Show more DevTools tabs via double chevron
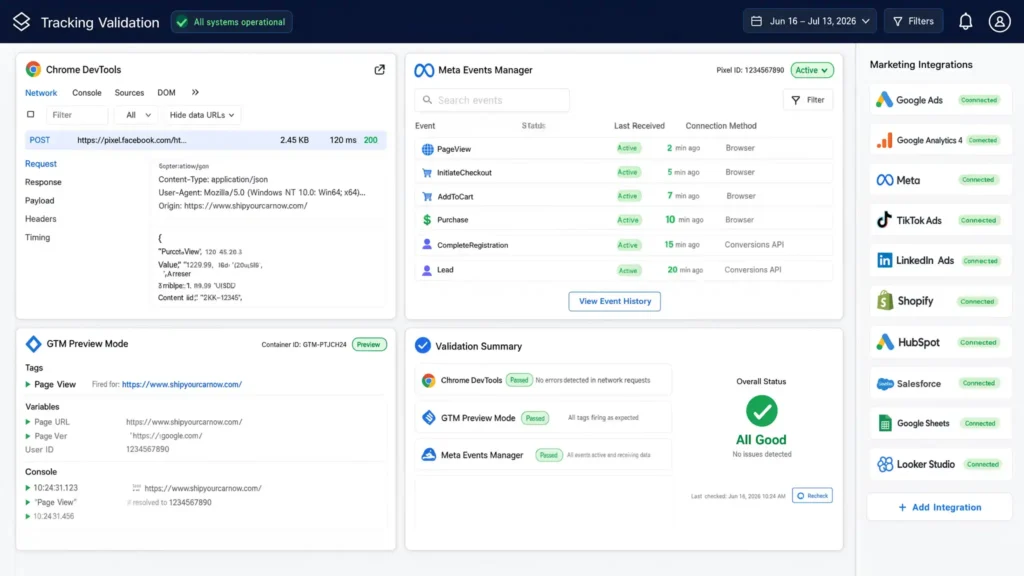 [195, 92]
